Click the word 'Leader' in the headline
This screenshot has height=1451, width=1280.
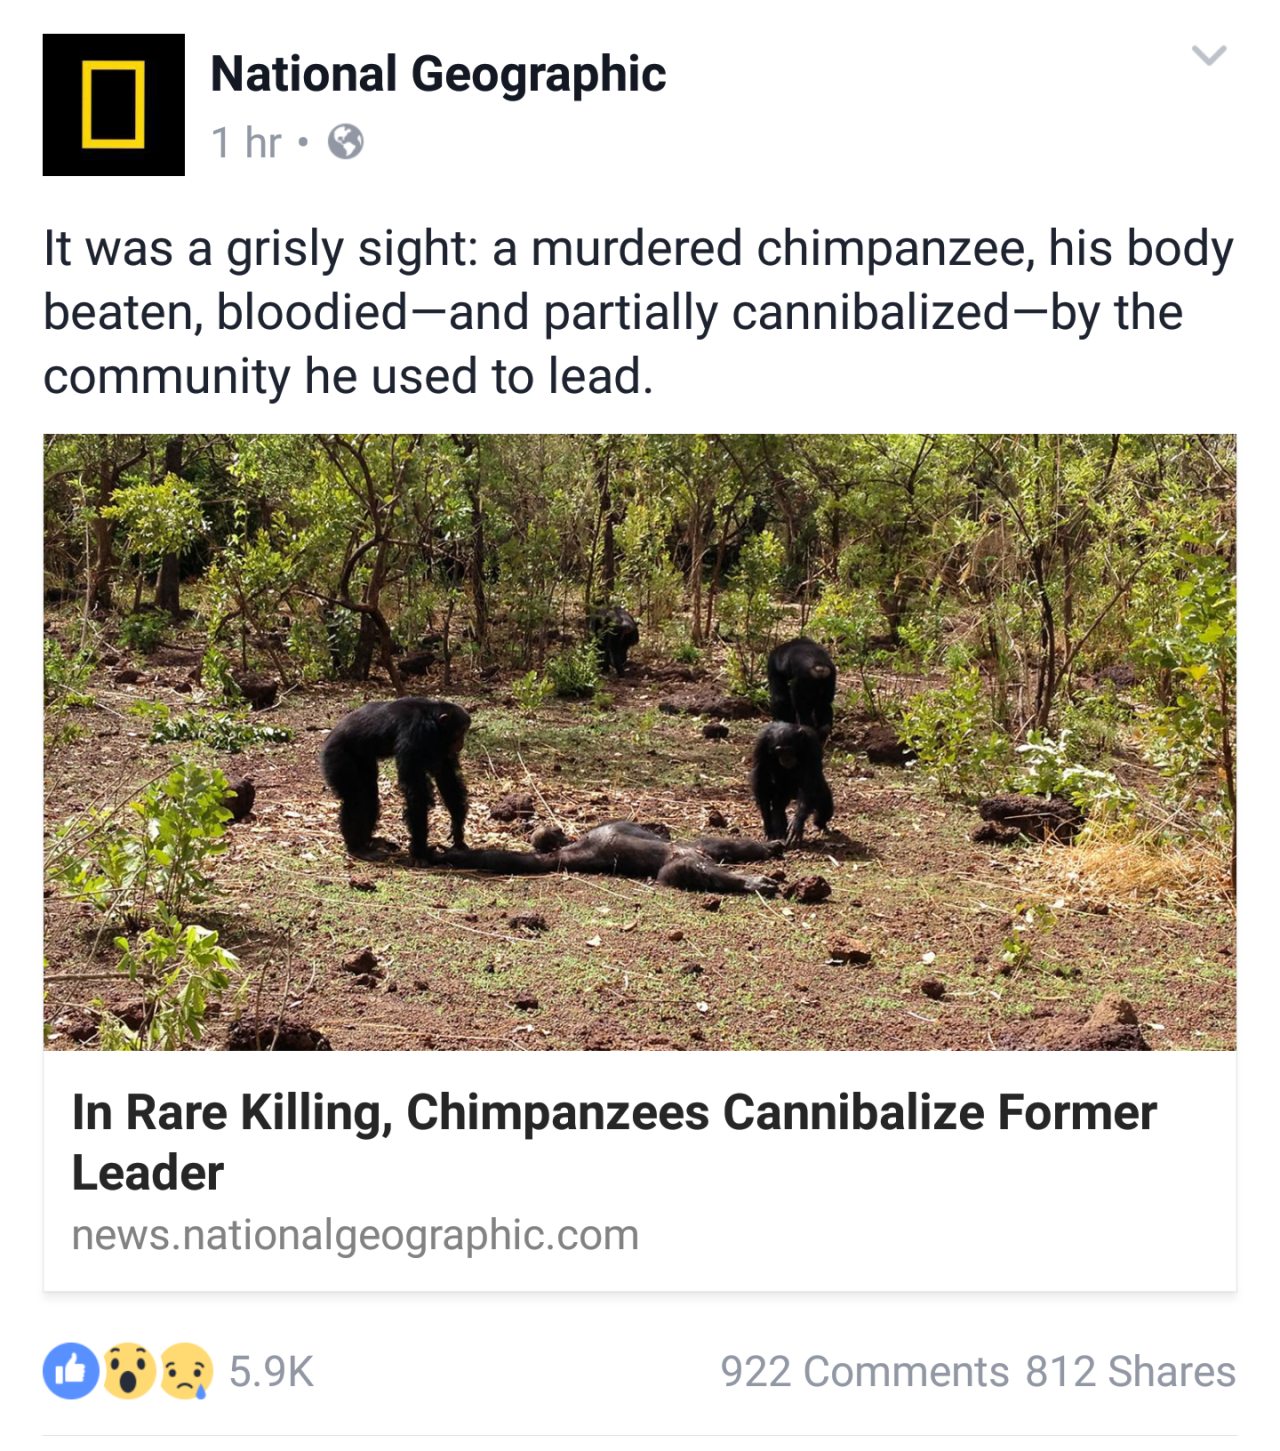148,1172
